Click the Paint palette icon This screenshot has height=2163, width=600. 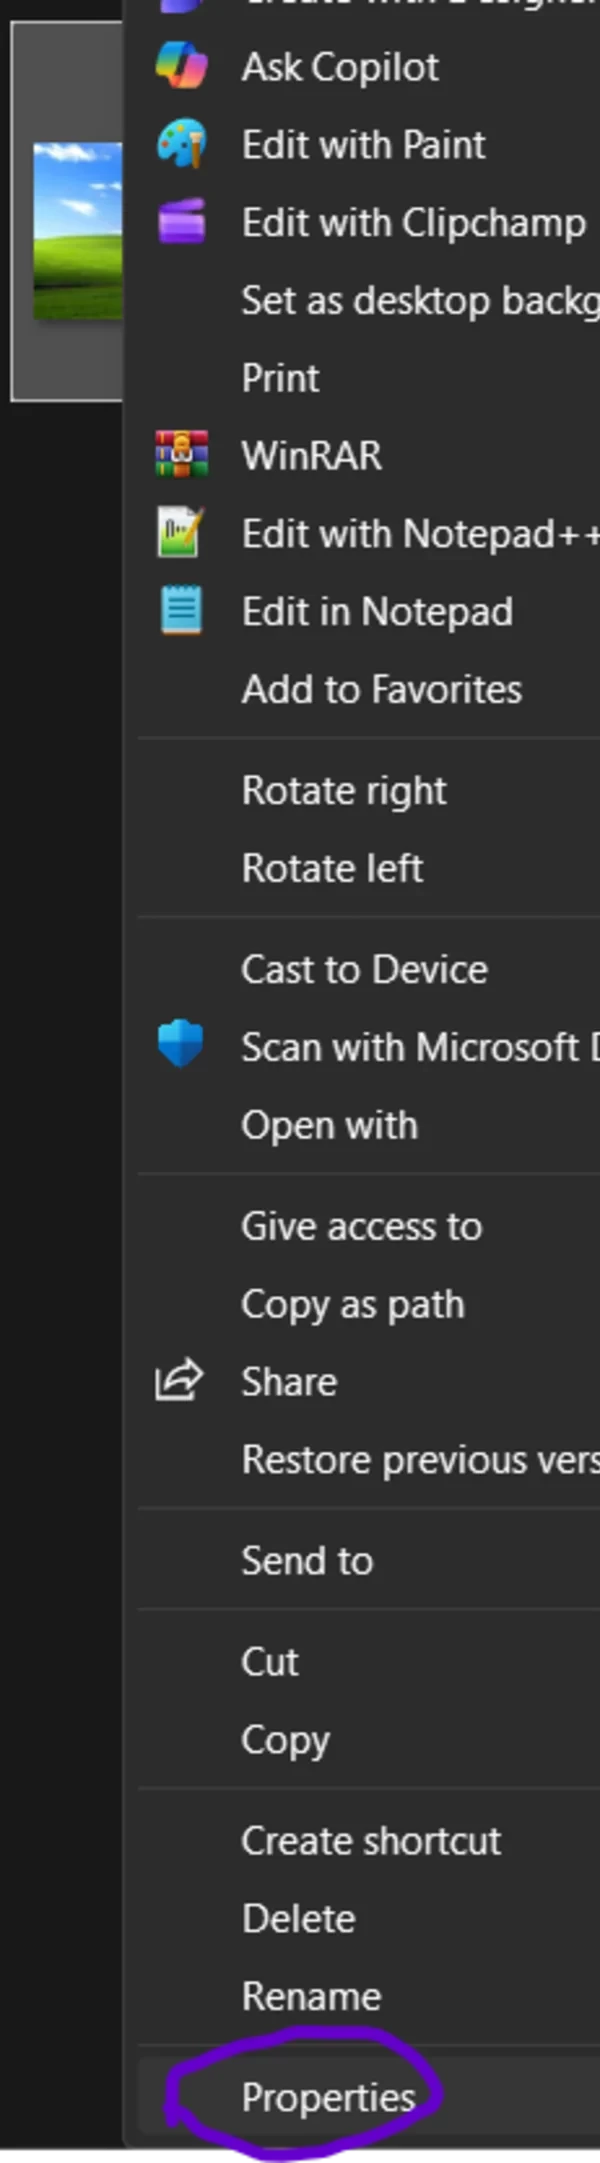pyautogui.click(x=181, y=144)
